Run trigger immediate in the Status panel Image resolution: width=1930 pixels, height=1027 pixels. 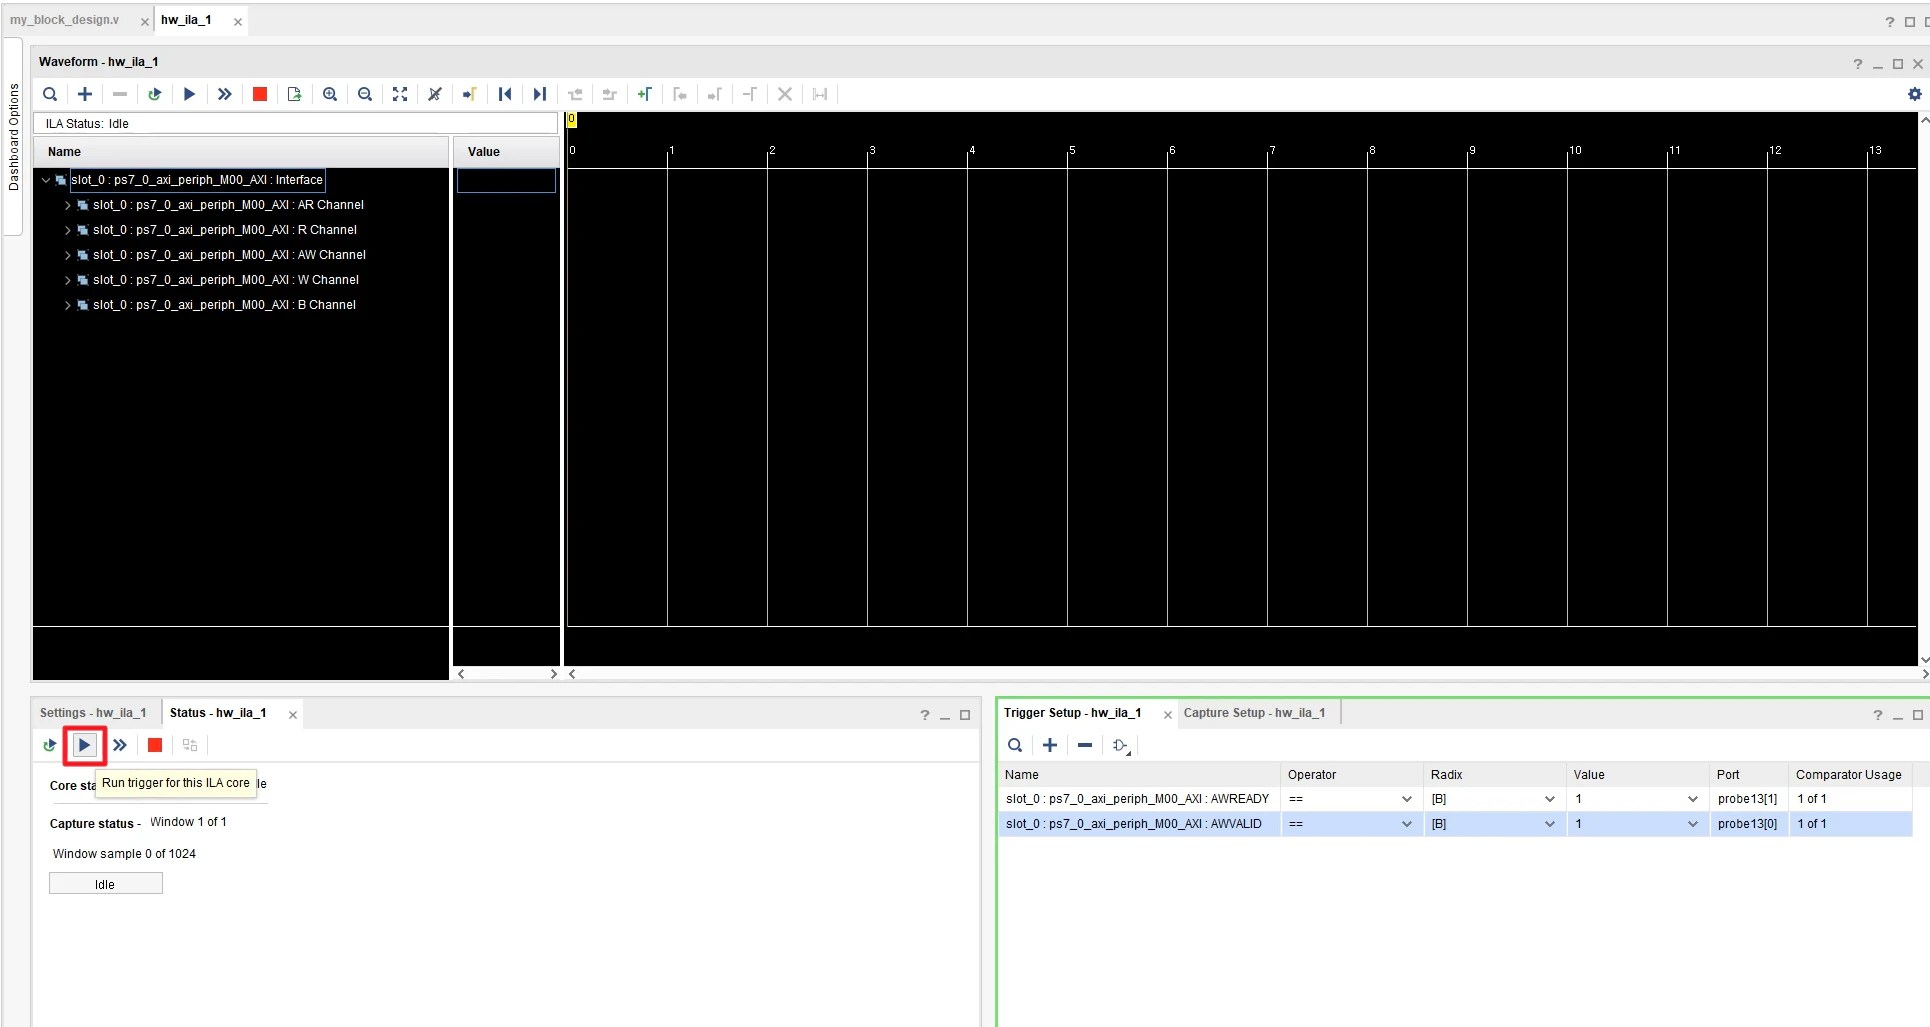(x=120, y=745)
